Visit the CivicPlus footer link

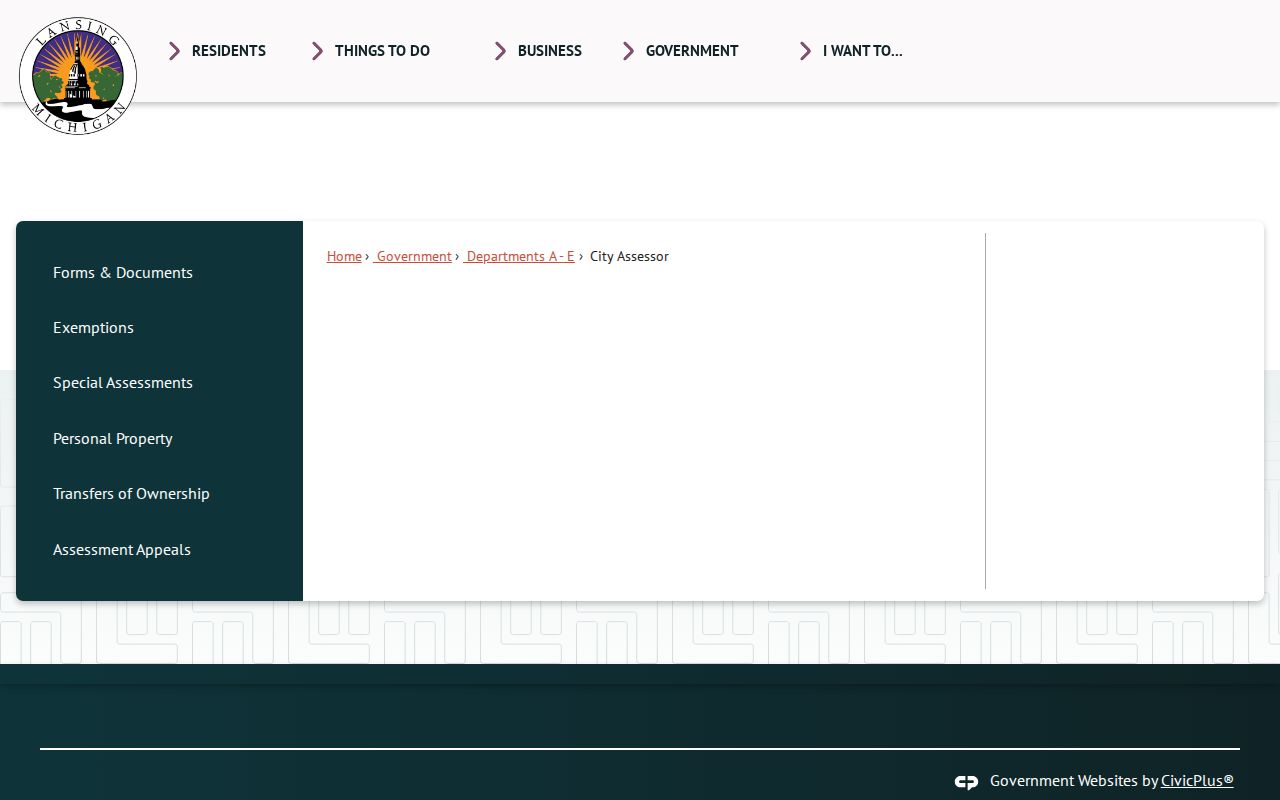point(1197,781)
